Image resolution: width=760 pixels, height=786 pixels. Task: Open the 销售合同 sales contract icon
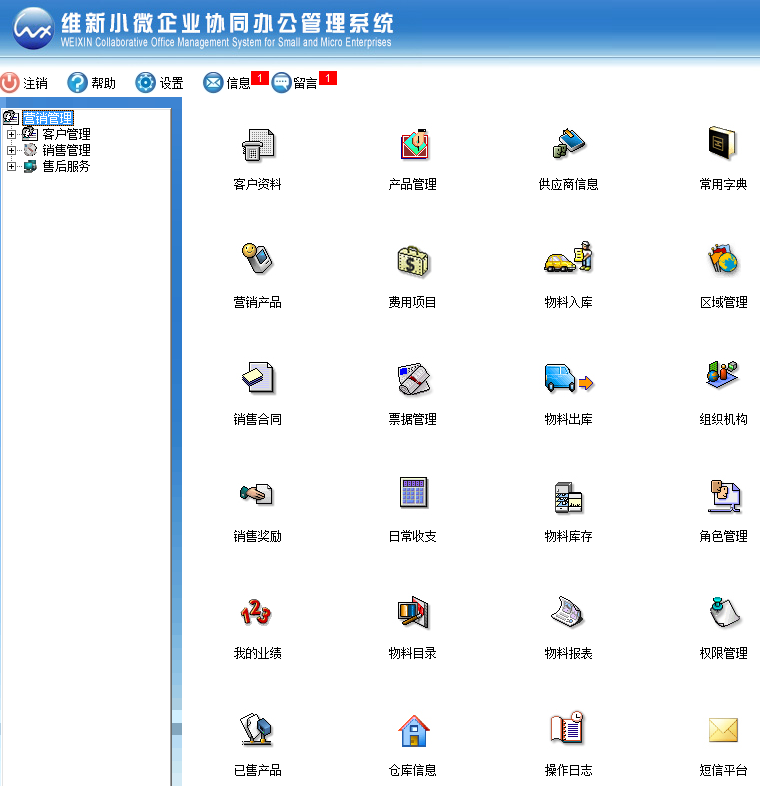pyautogui.click(x=257, y=379)
